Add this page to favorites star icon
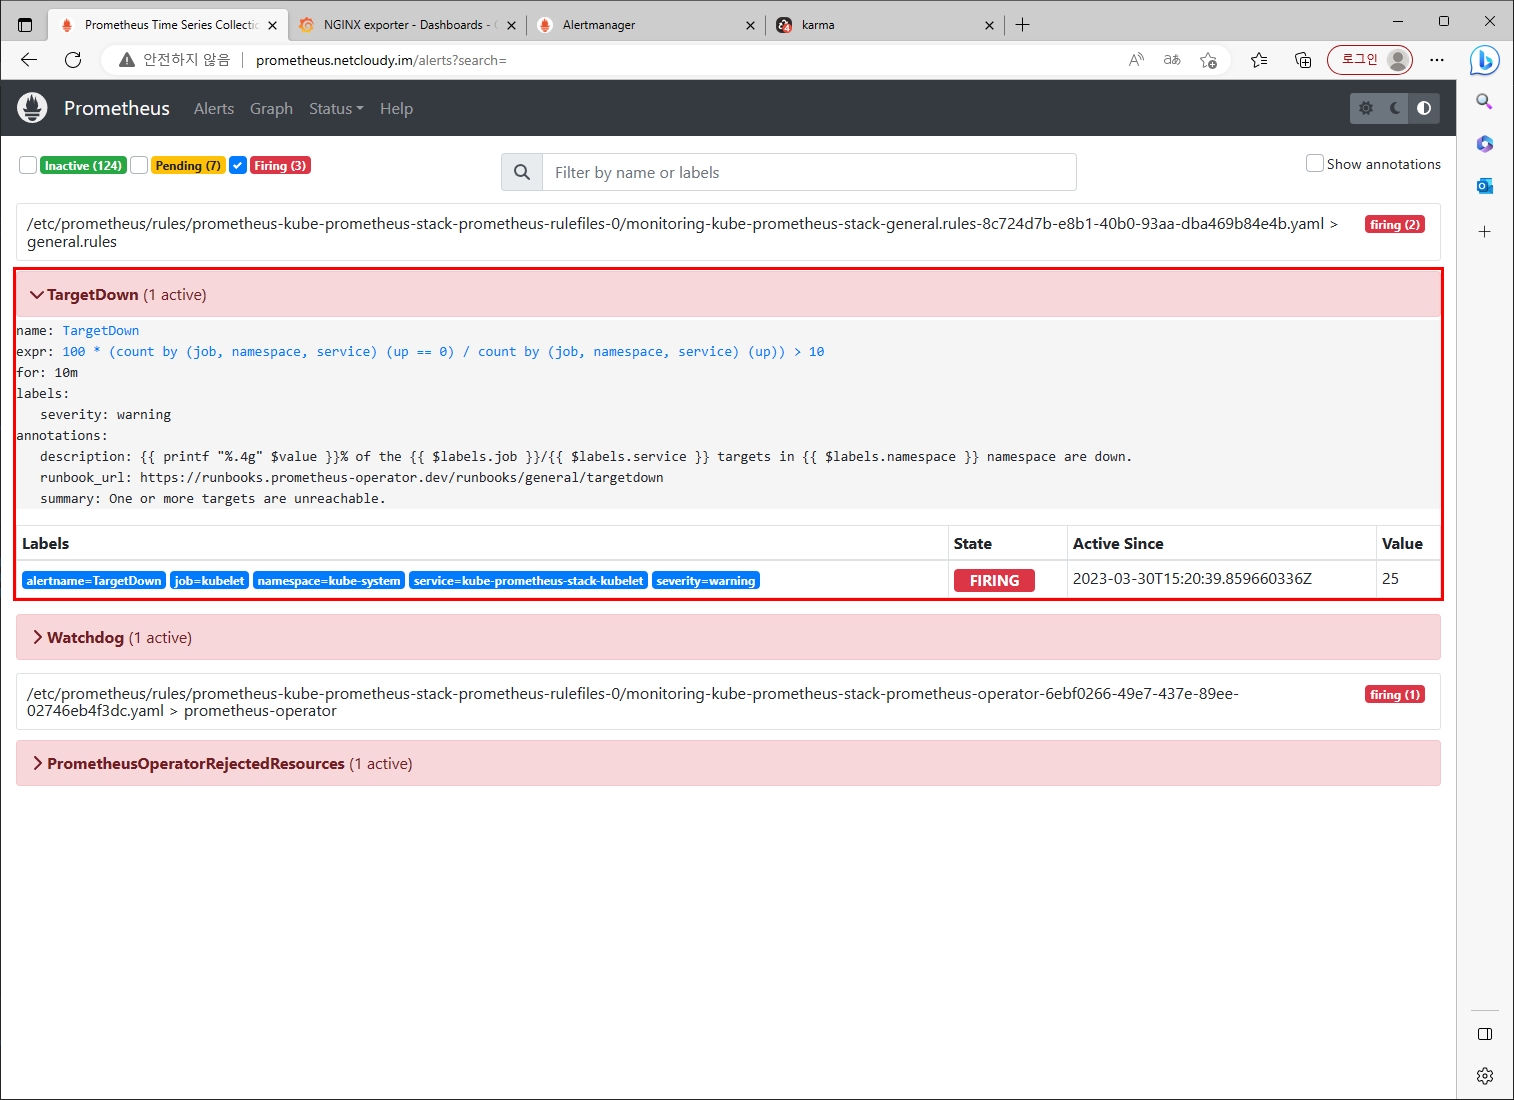The image size is (1514, 1100). 1208,60
